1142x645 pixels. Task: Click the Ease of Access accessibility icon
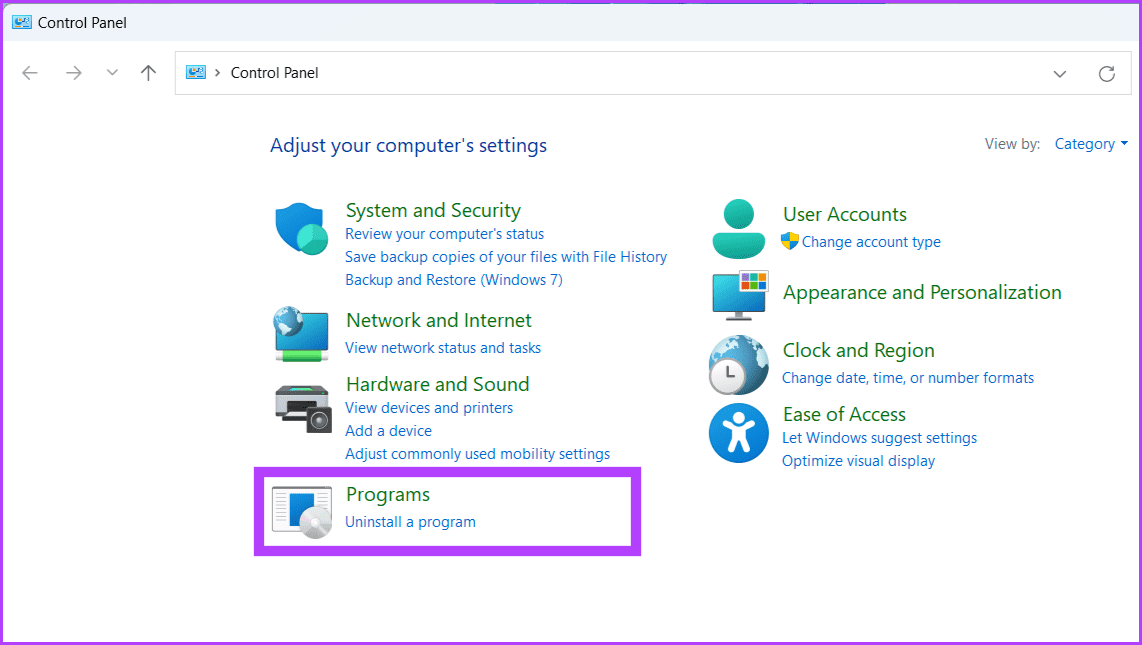738,433
